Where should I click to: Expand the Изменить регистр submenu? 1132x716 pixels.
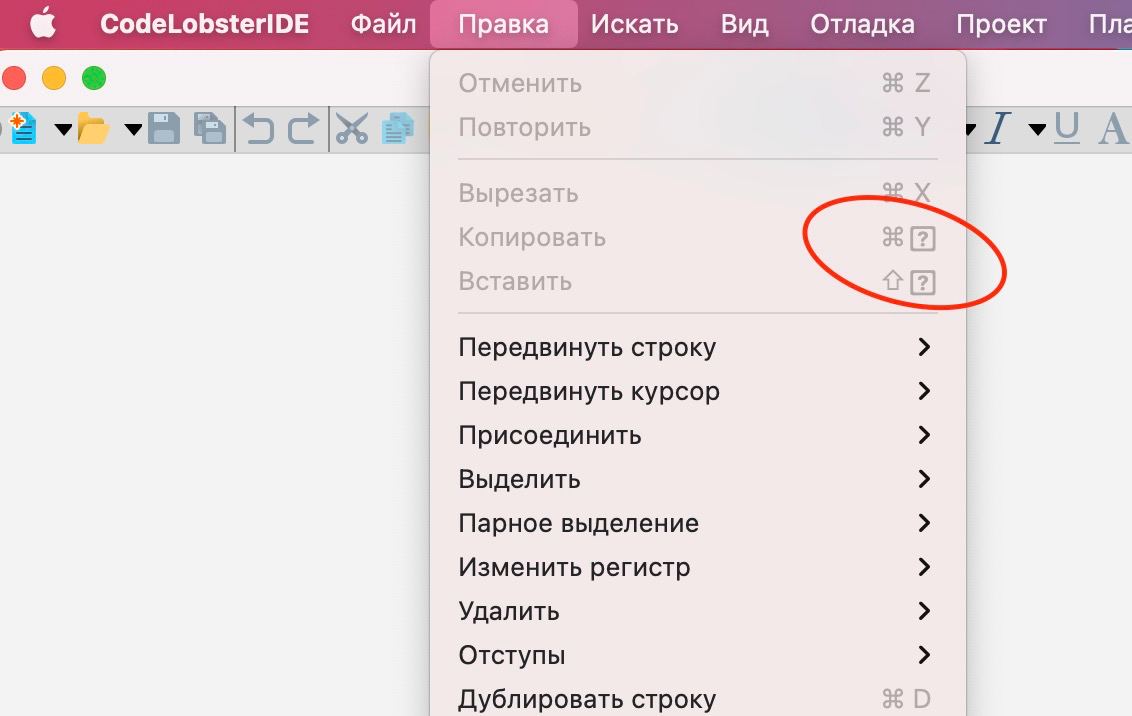pyautogui.click(x=697, y=567)
